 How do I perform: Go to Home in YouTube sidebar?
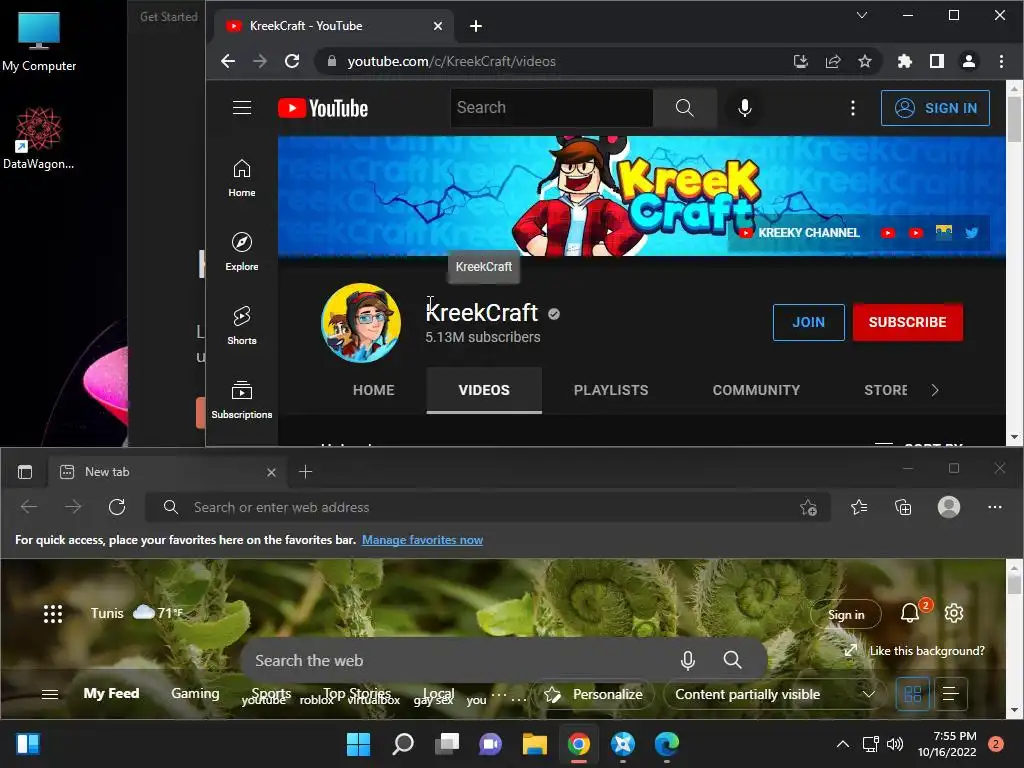tap(242, 178)
